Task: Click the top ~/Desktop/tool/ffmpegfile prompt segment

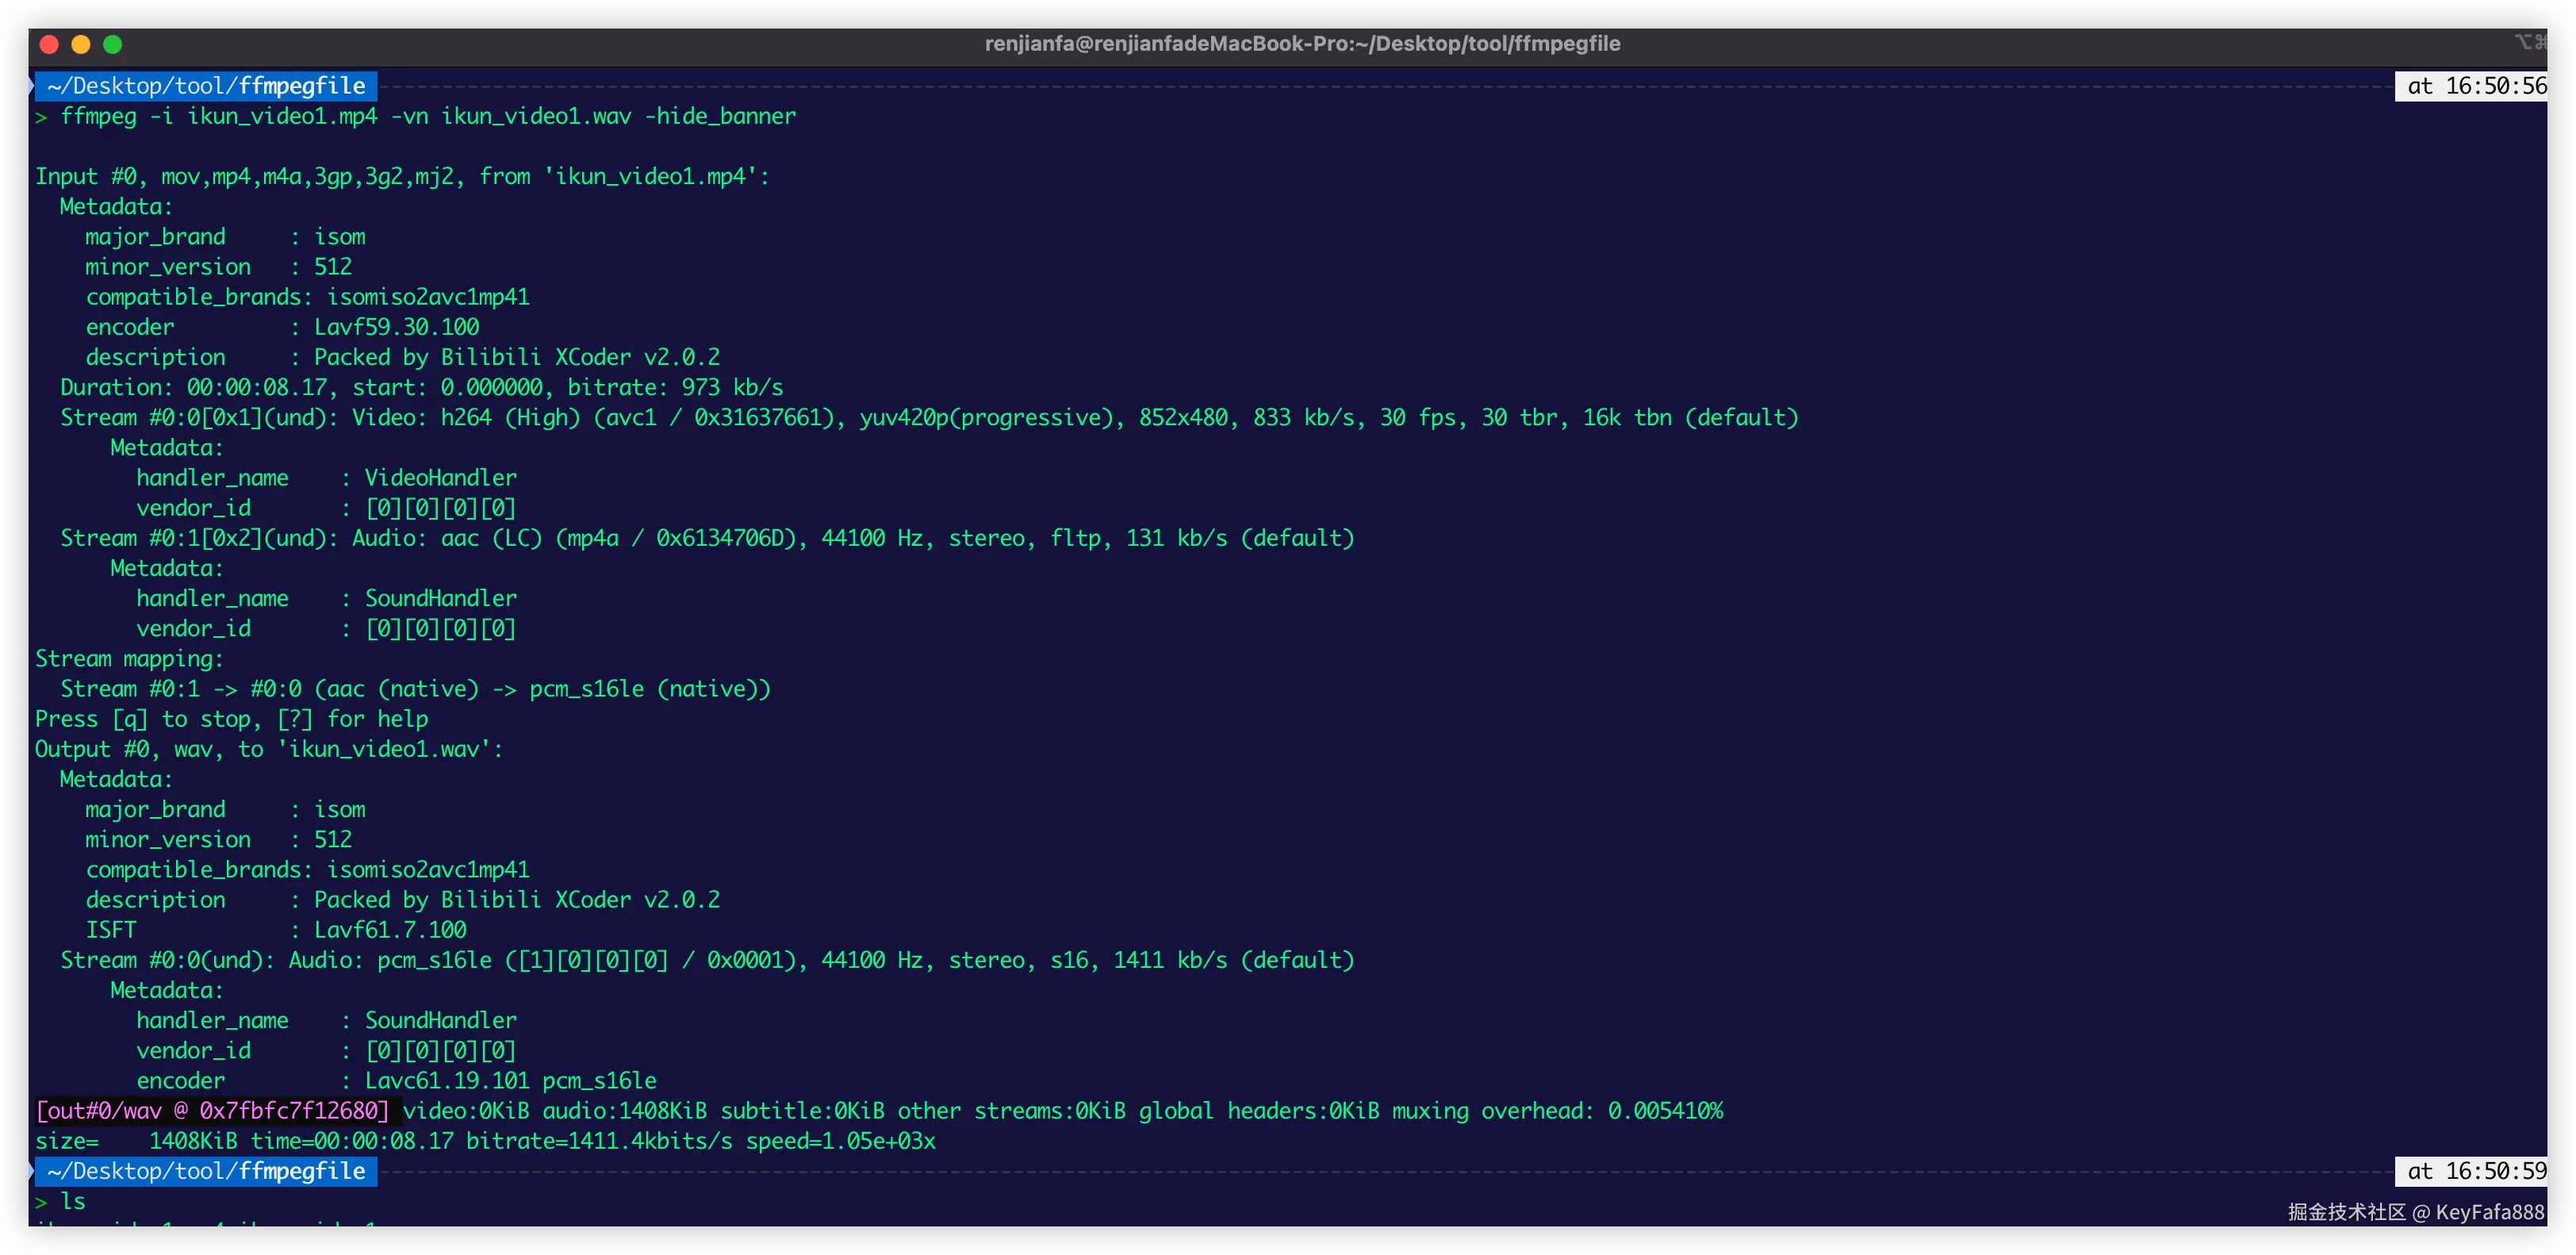Action: (x=206, y=86)
